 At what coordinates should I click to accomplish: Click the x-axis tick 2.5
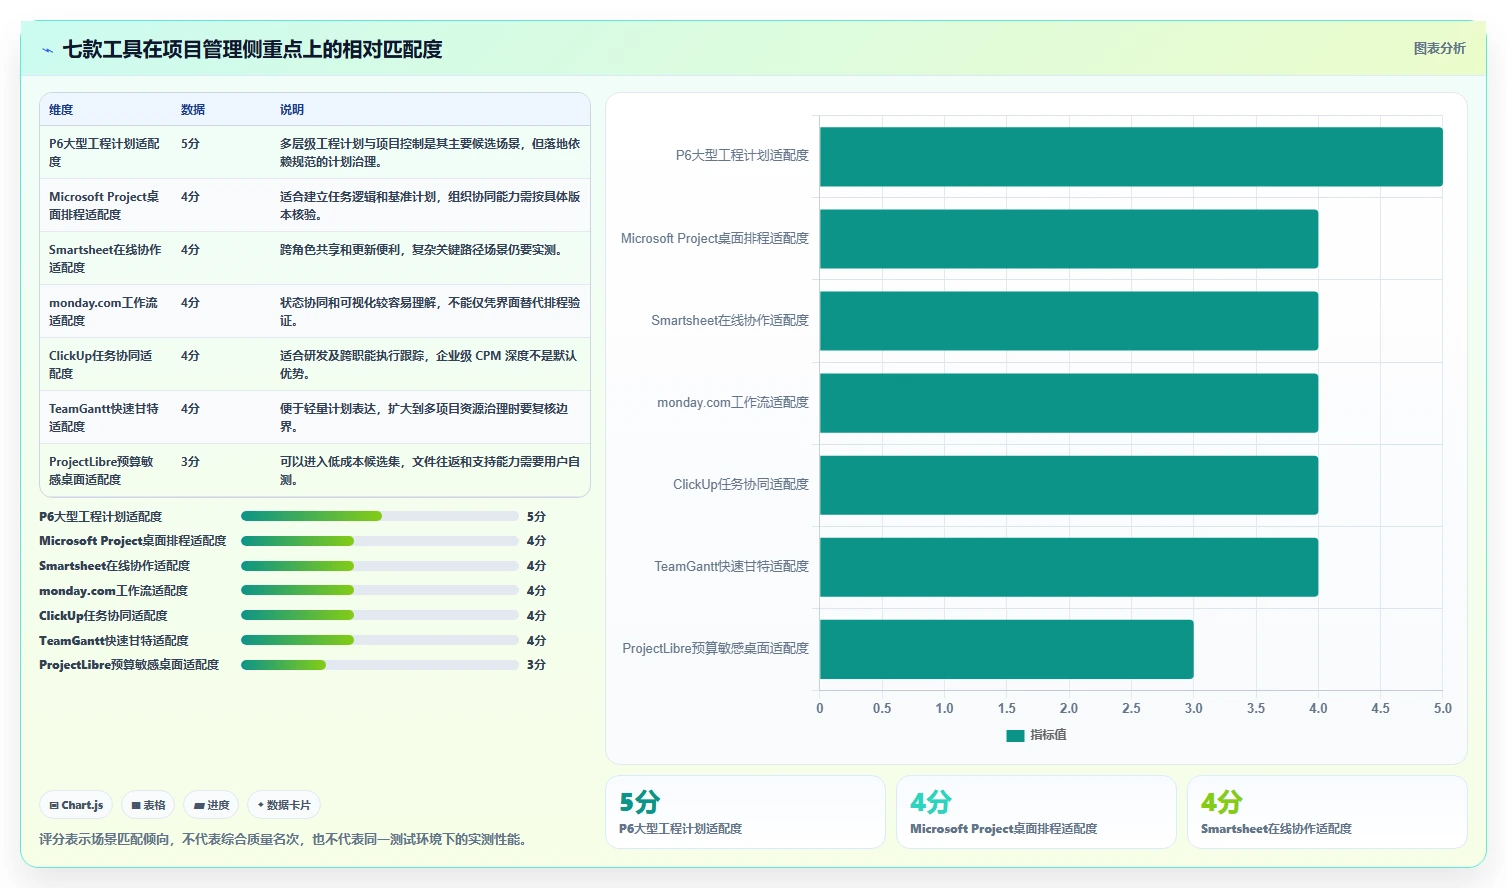(1131, 708)
